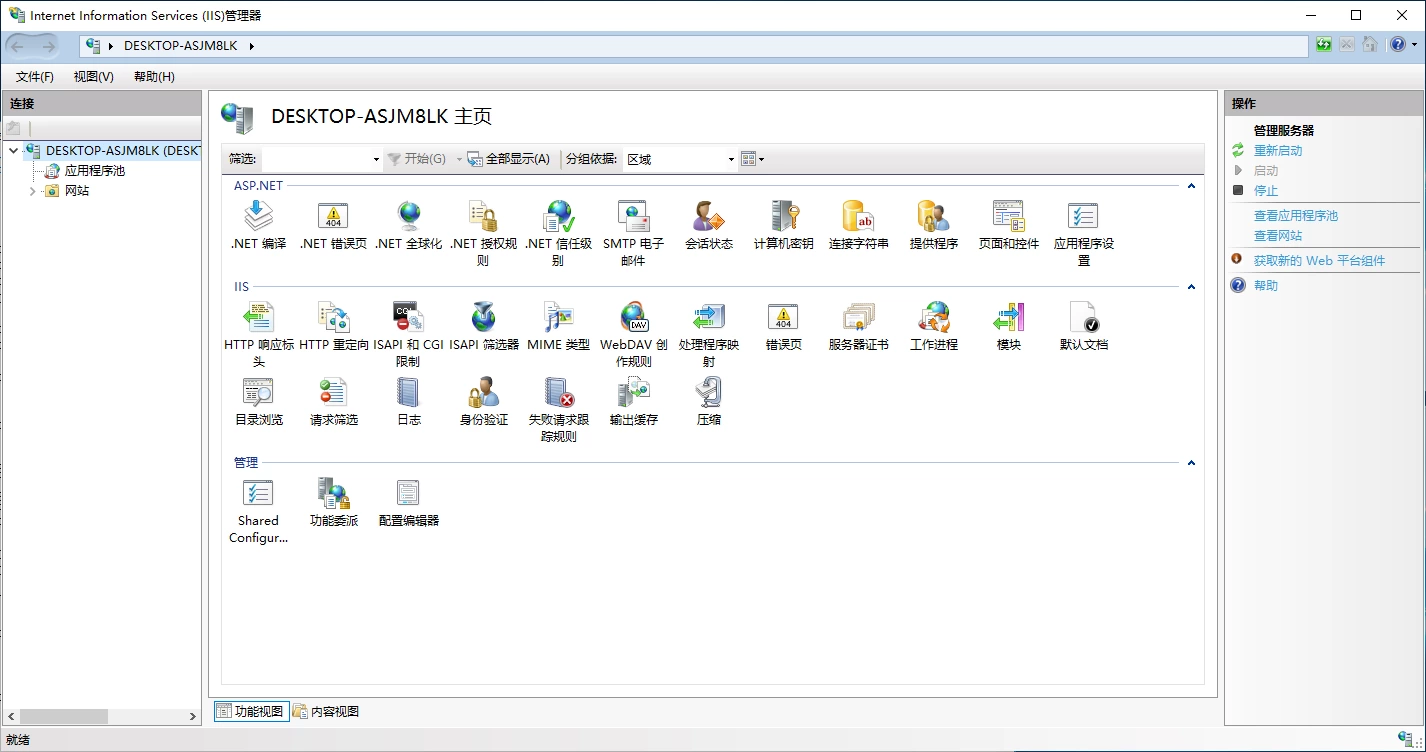Screen dimensions: 1426x752
Task: Open the 视图(V) menu
Action: 94,77
